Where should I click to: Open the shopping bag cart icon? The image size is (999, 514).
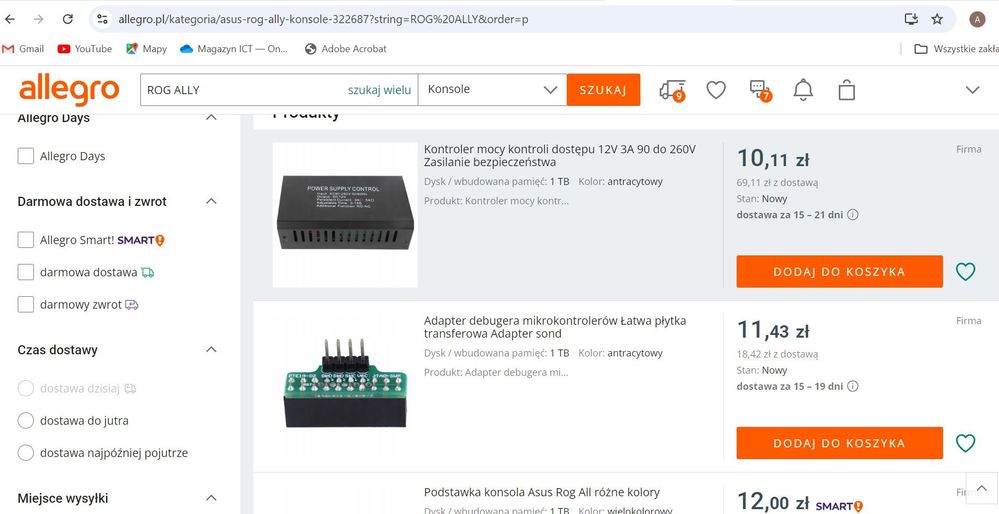pyautogui.click(x=847, y=90)
